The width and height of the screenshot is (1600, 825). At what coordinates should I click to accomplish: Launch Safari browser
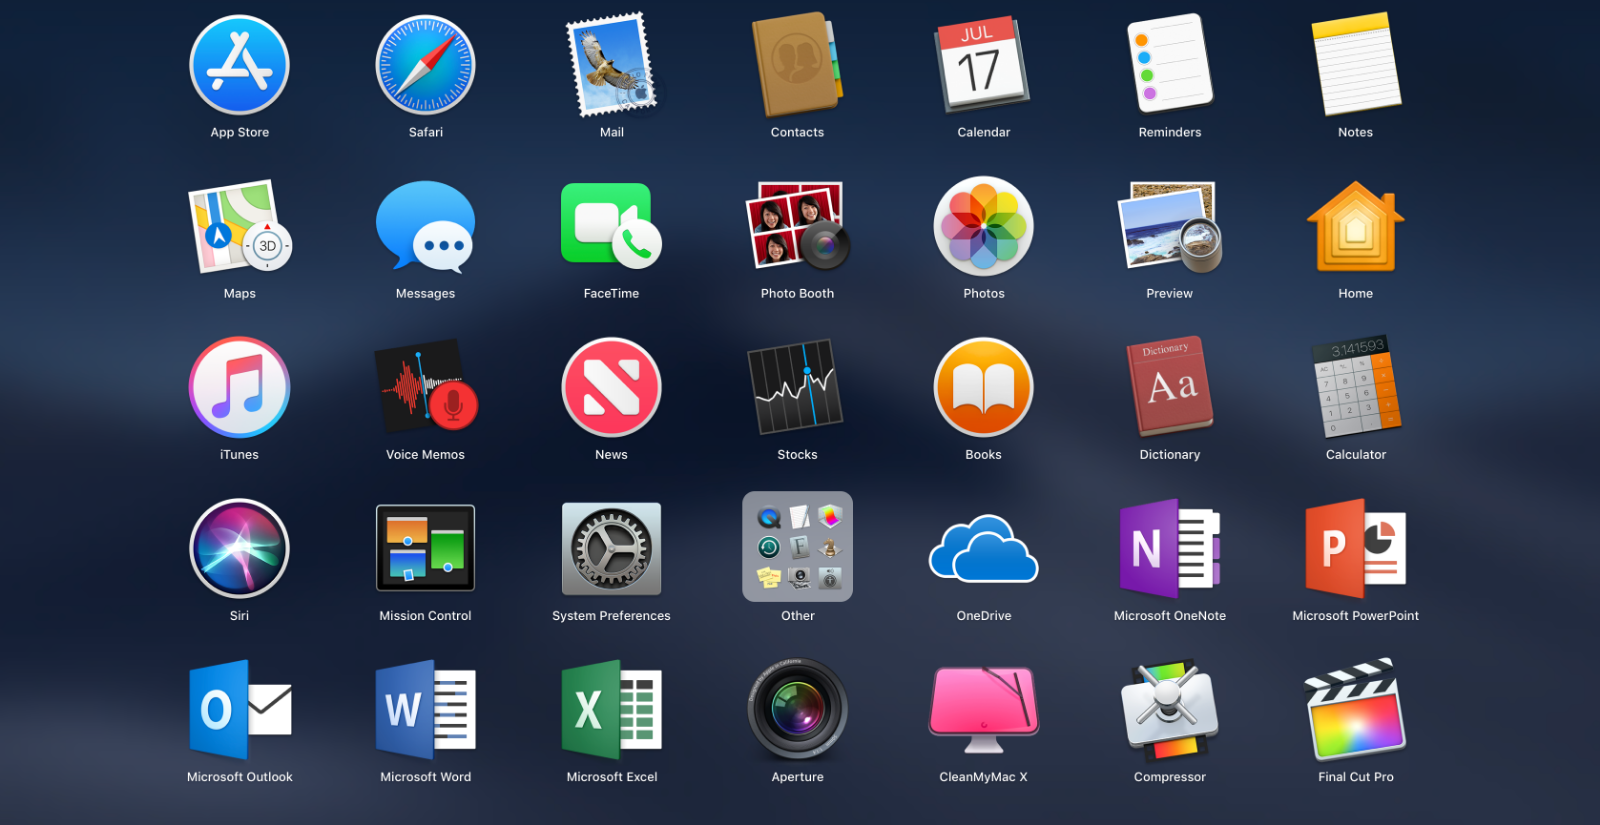(425, 65)
